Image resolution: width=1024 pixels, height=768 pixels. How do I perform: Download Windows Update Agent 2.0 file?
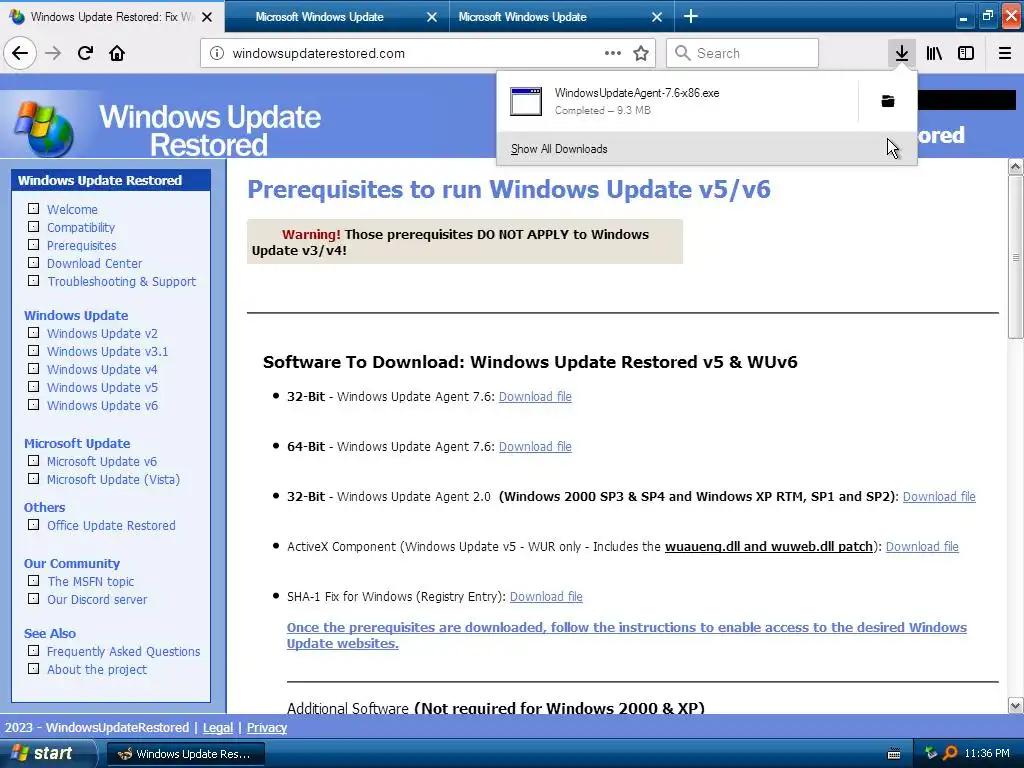[x=939, y=497]
